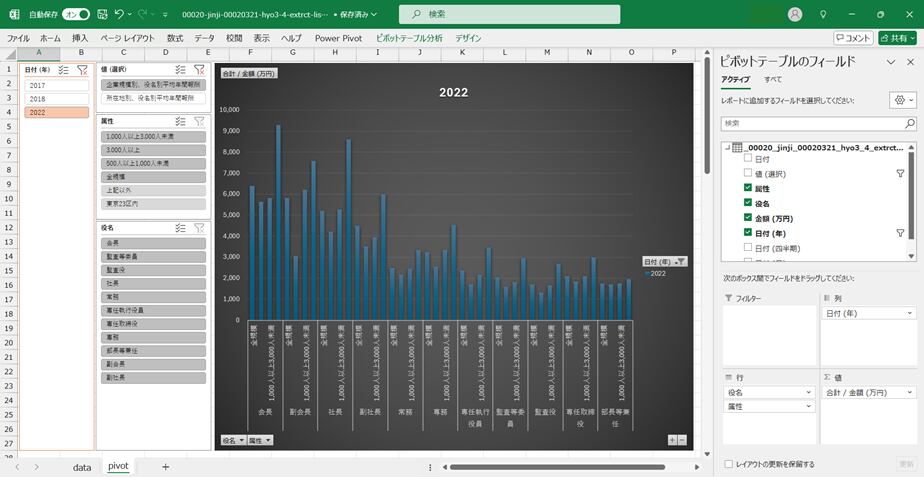
Task: Click the plus button to add a new sheet
Action: pyautogui.click(x=165, y=466)
